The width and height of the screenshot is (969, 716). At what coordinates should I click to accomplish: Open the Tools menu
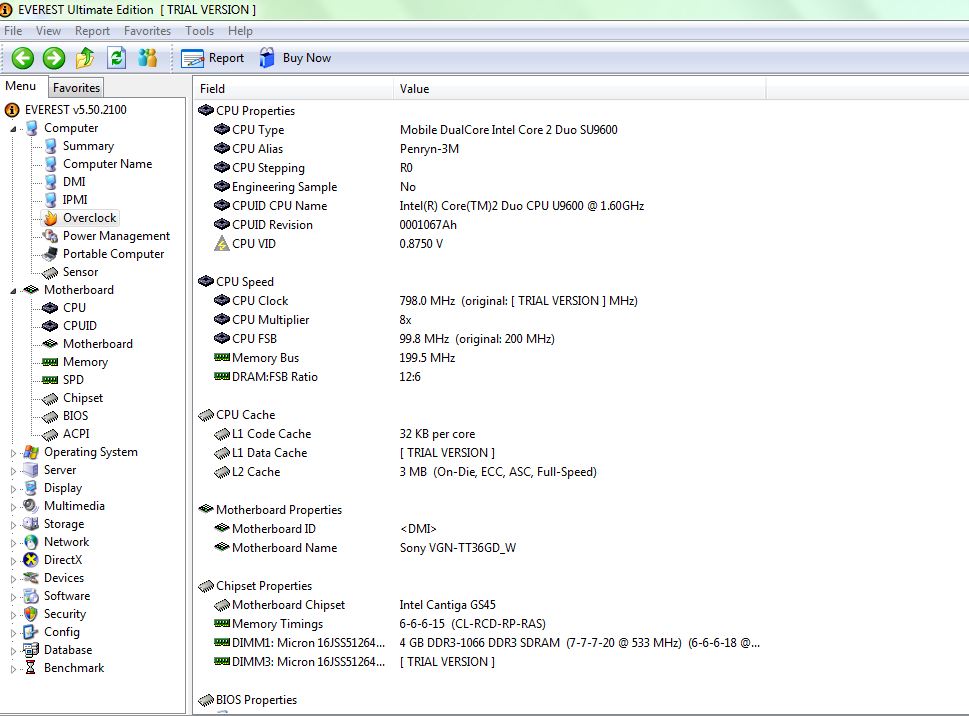[199, 31]
